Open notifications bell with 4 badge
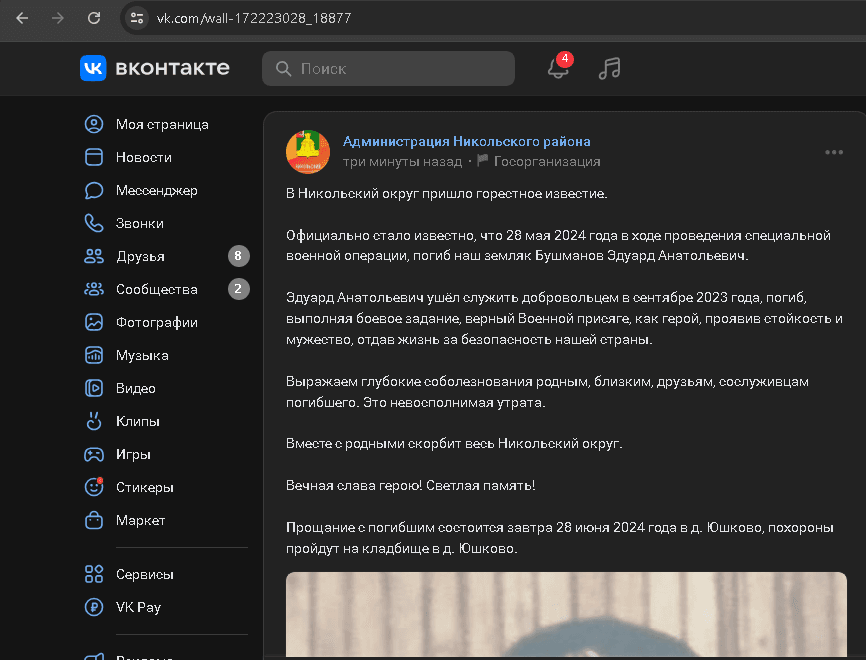Image resolution: width=866 pixels, height=660 pixels. [559, 67]
